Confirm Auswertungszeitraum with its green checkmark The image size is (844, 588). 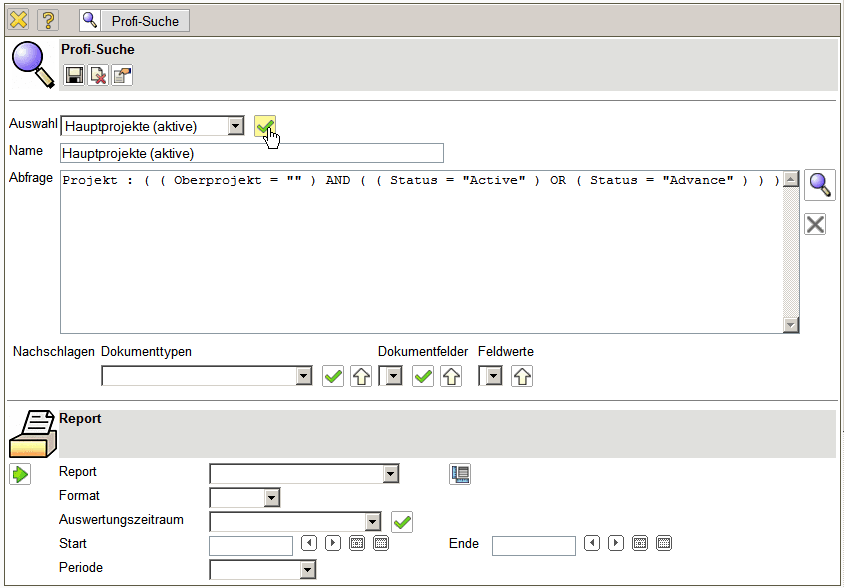(402, 521)
